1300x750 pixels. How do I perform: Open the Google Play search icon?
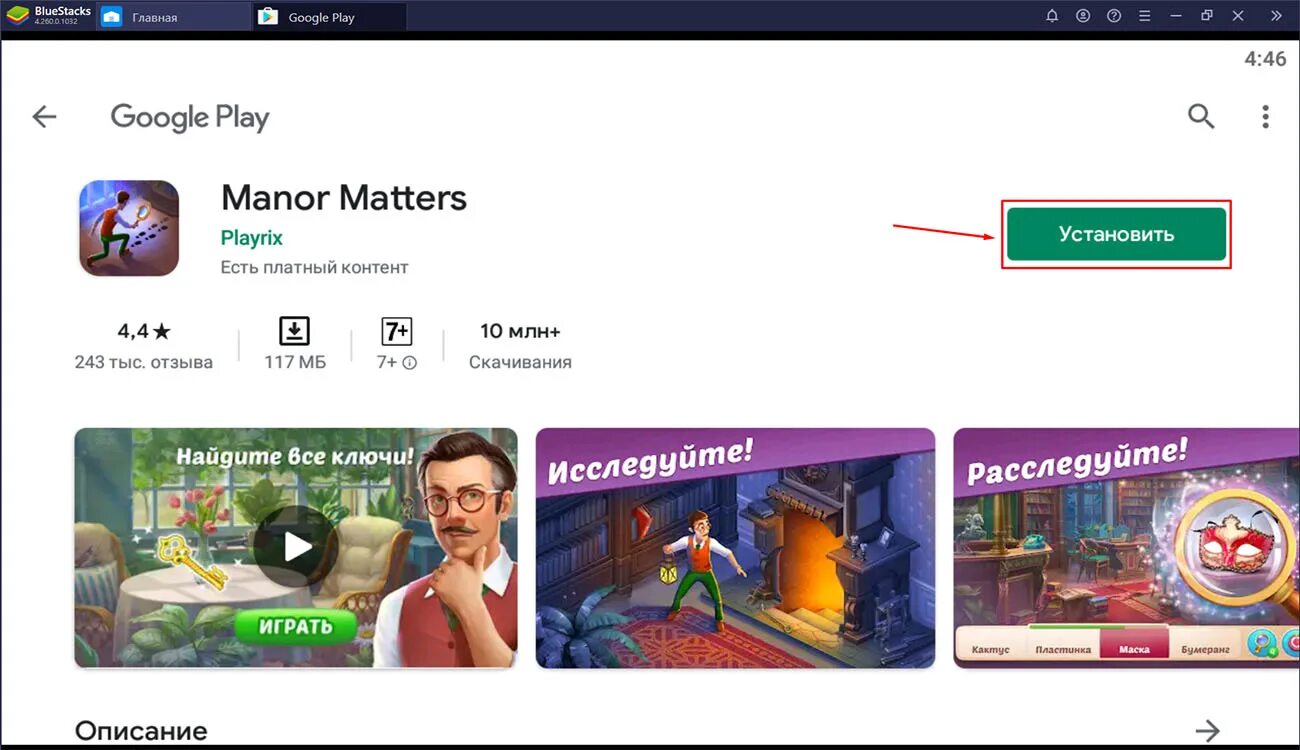point(1201,116)
